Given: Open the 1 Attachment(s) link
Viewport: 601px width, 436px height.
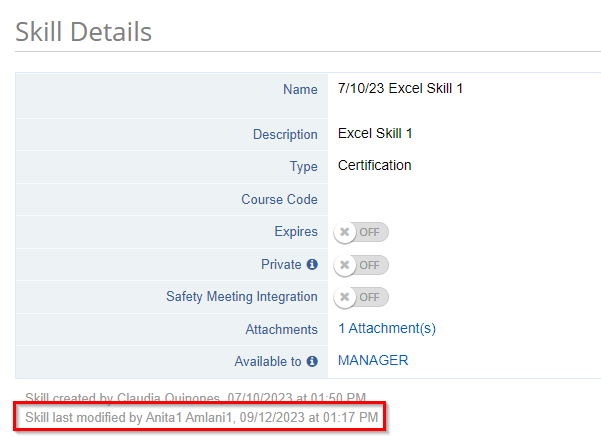Looking at the screenshot, I should pyautogui.click(x=386, y=328).
